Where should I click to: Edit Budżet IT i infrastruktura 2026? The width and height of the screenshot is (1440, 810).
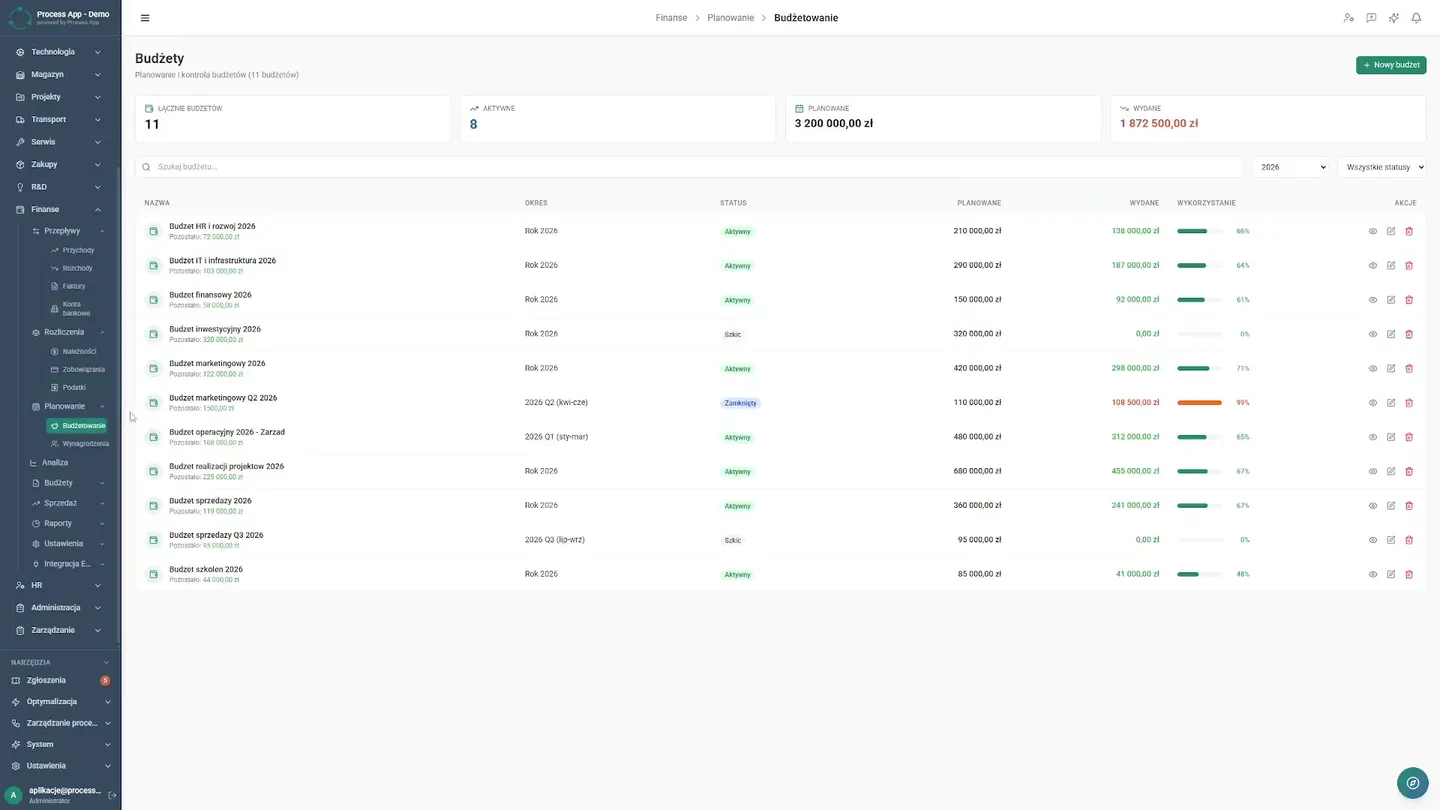[1391, 266]
